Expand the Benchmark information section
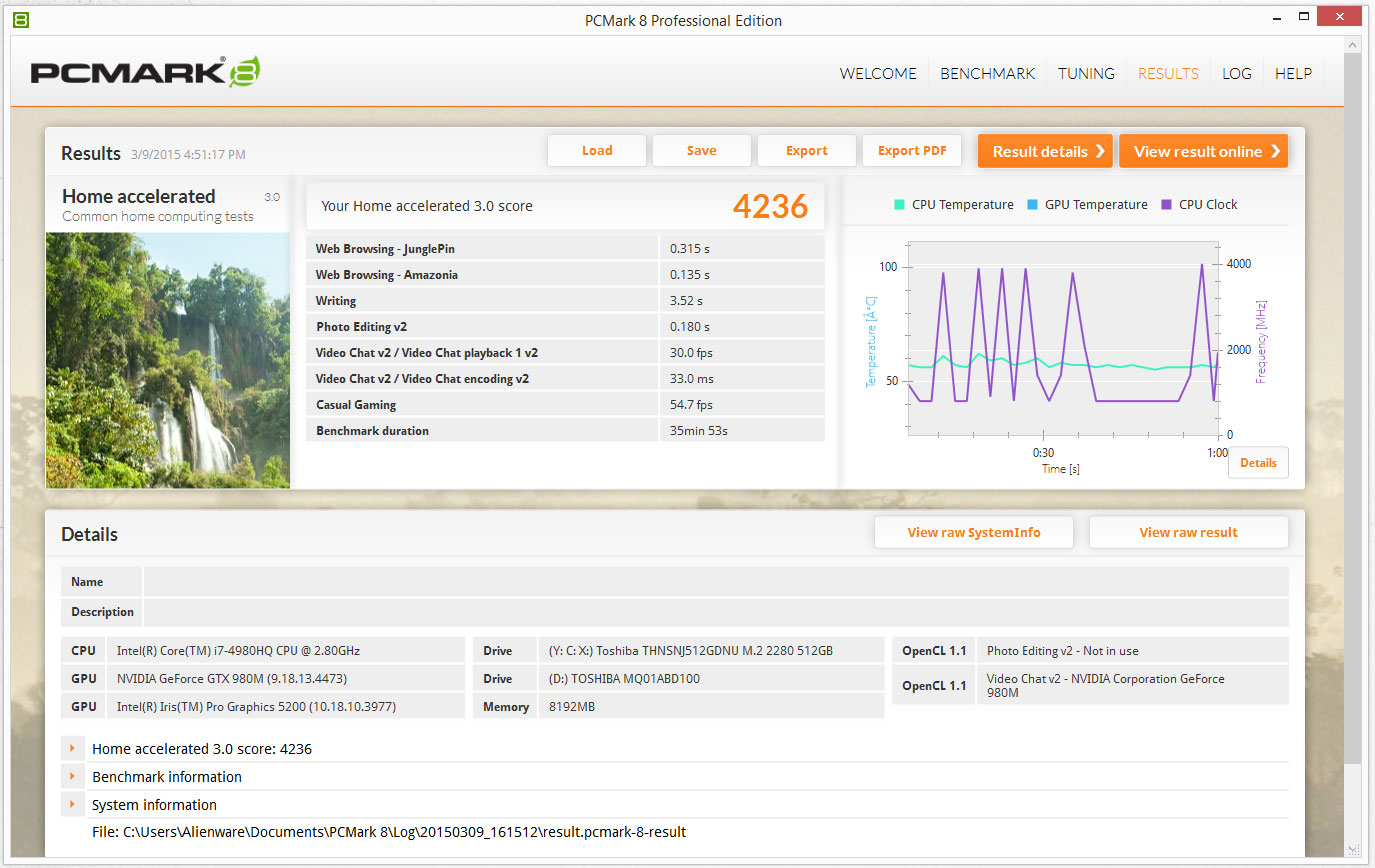1375x868 pixels. (72, 776)
